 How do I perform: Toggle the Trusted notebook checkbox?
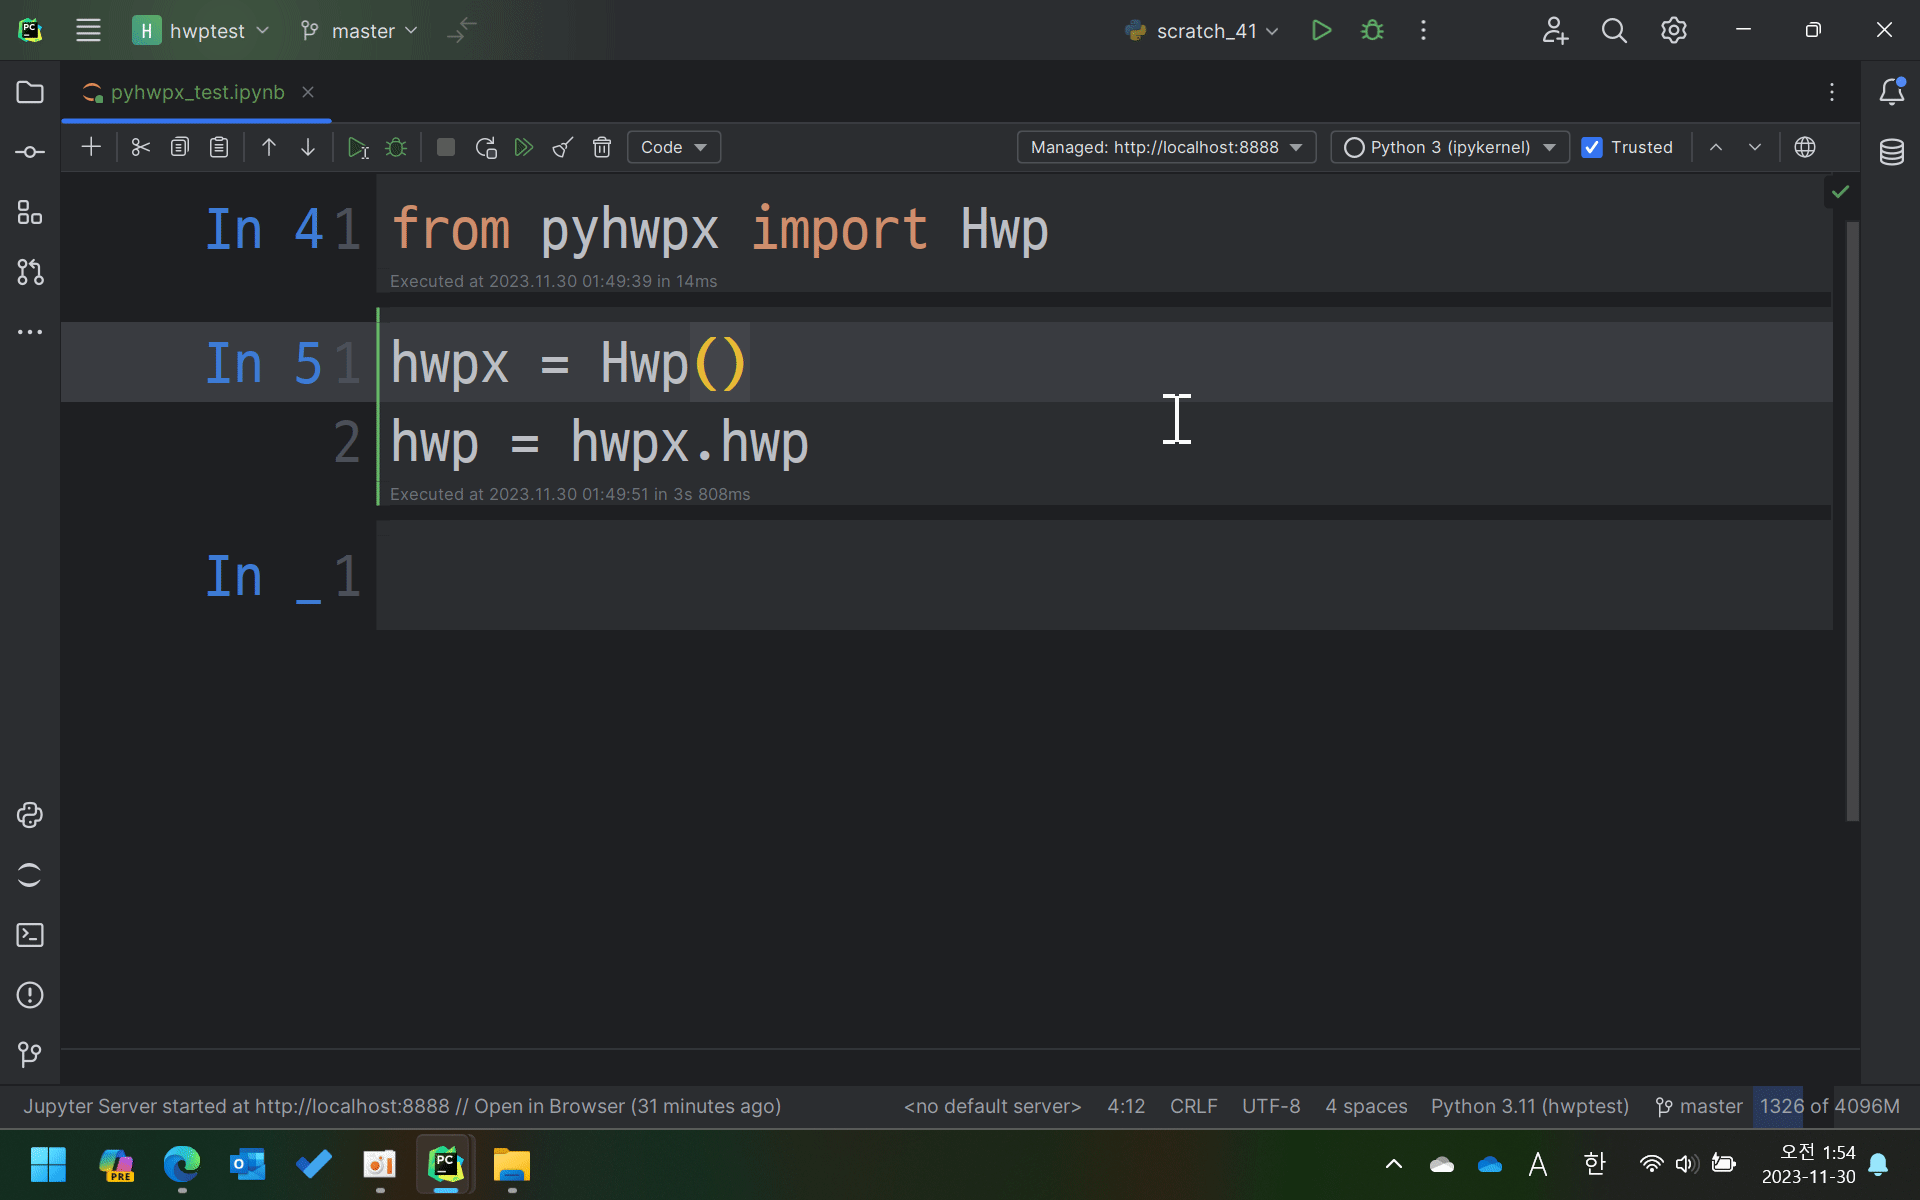click(1592, 147)
